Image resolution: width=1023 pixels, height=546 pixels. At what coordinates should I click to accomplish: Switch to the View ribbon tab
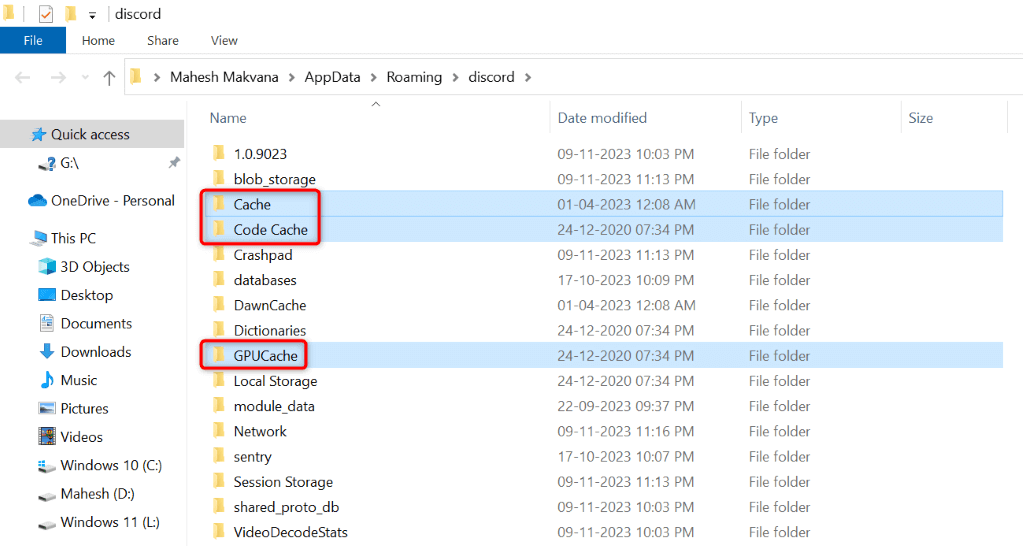pos(224,40)
